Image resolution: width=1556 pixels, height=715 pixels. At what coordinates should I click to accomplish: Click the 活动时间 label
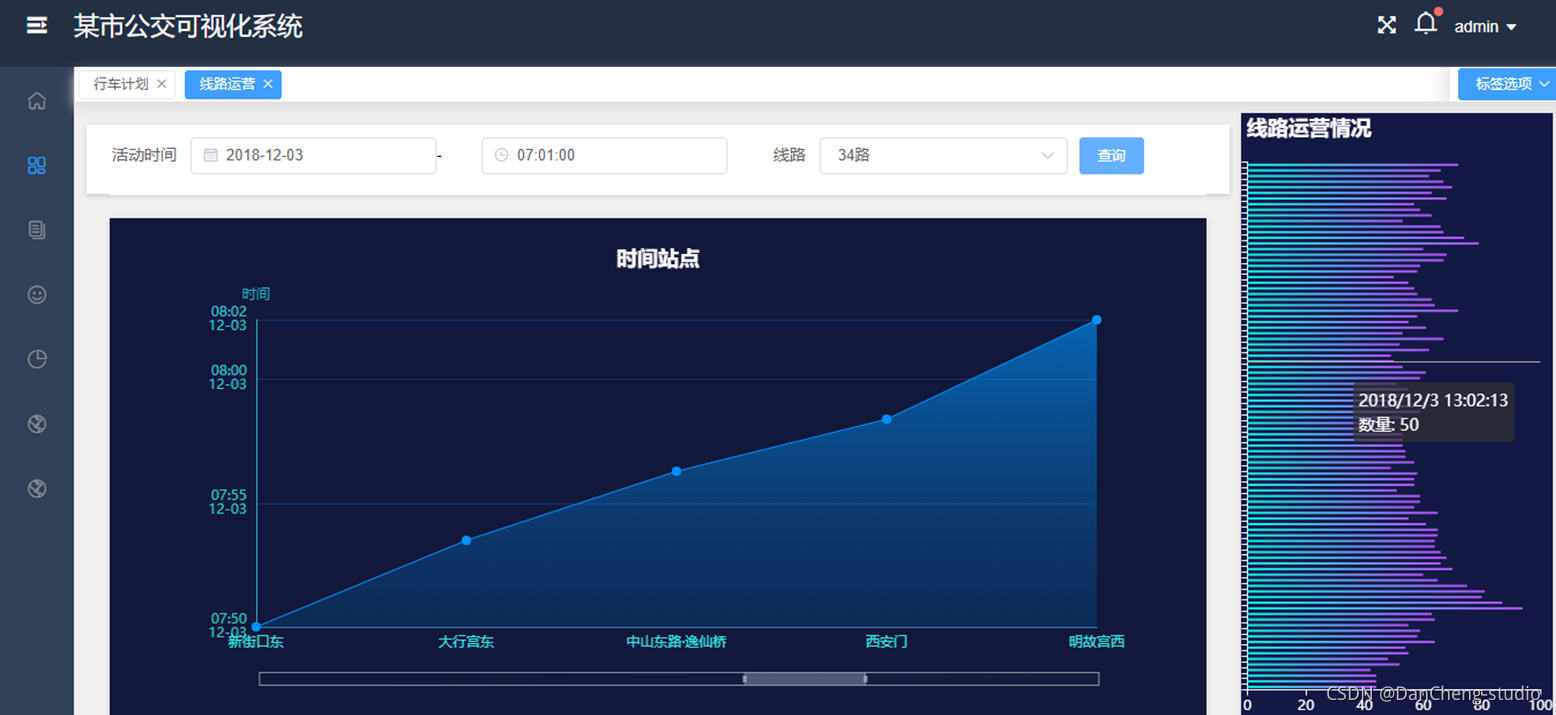[144, 155]
